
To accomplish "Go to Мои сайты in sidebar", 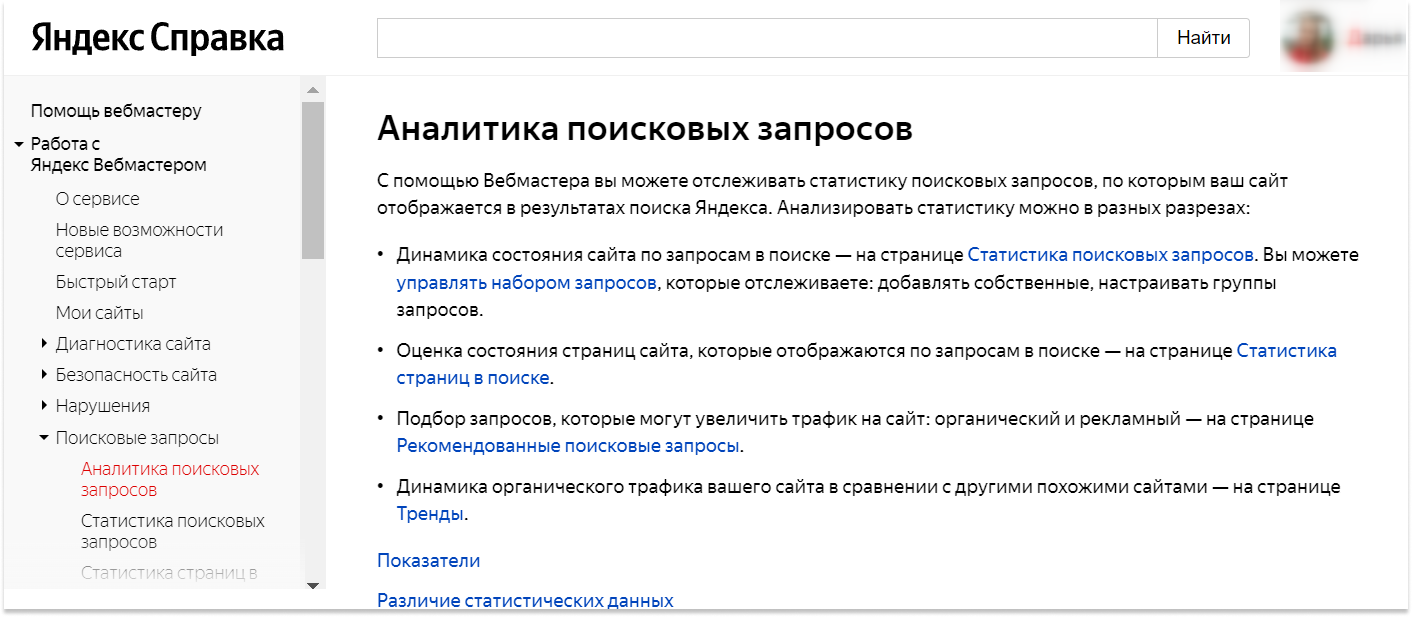I will click(x=100, y=313).
